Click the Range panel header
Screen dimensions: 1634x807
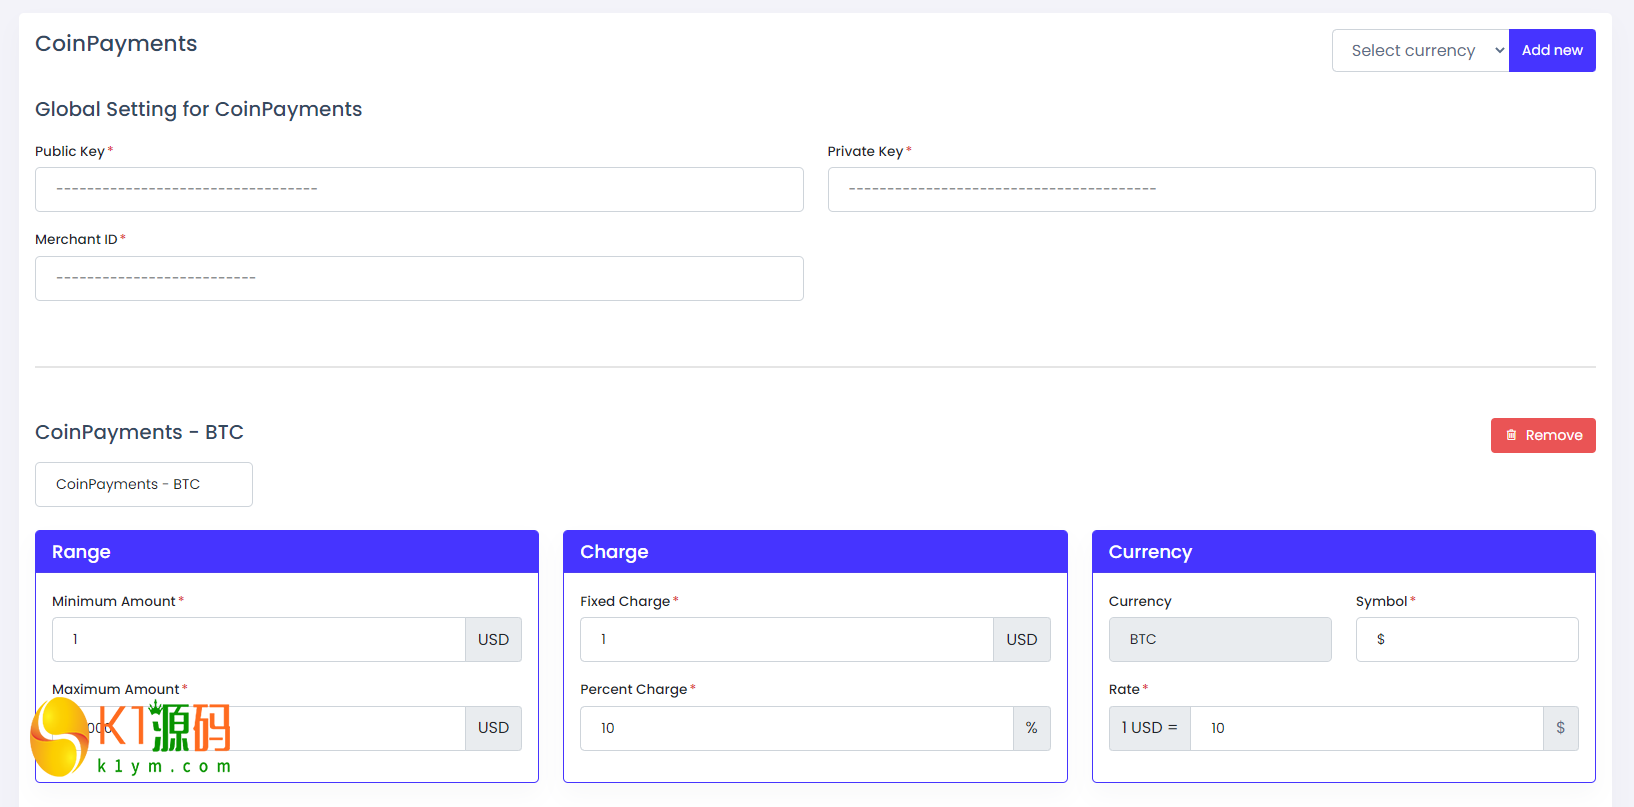287,552
